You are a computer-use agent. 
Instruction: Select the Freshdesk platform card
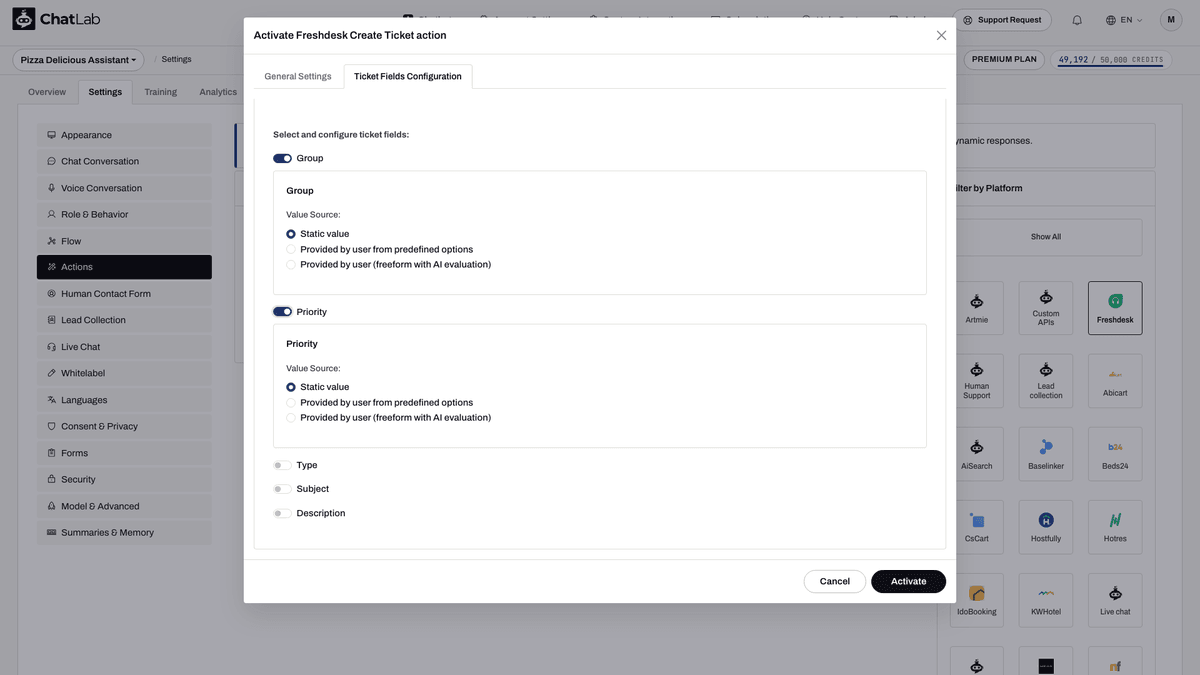pyautogui.click(x=1115, y=308)
